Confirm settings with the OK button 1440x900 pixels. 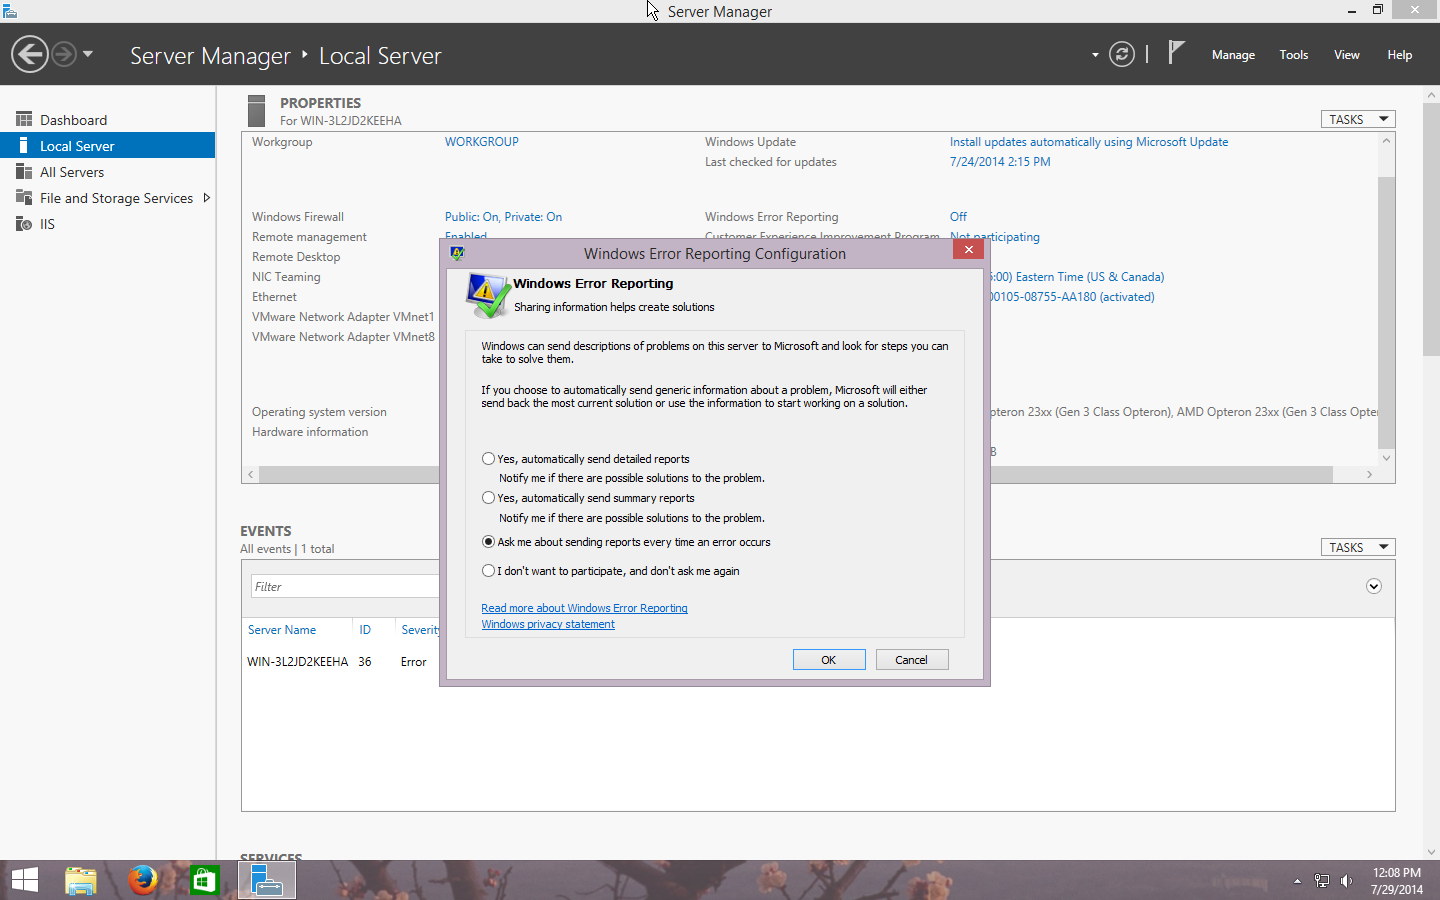tap(829, 659)
